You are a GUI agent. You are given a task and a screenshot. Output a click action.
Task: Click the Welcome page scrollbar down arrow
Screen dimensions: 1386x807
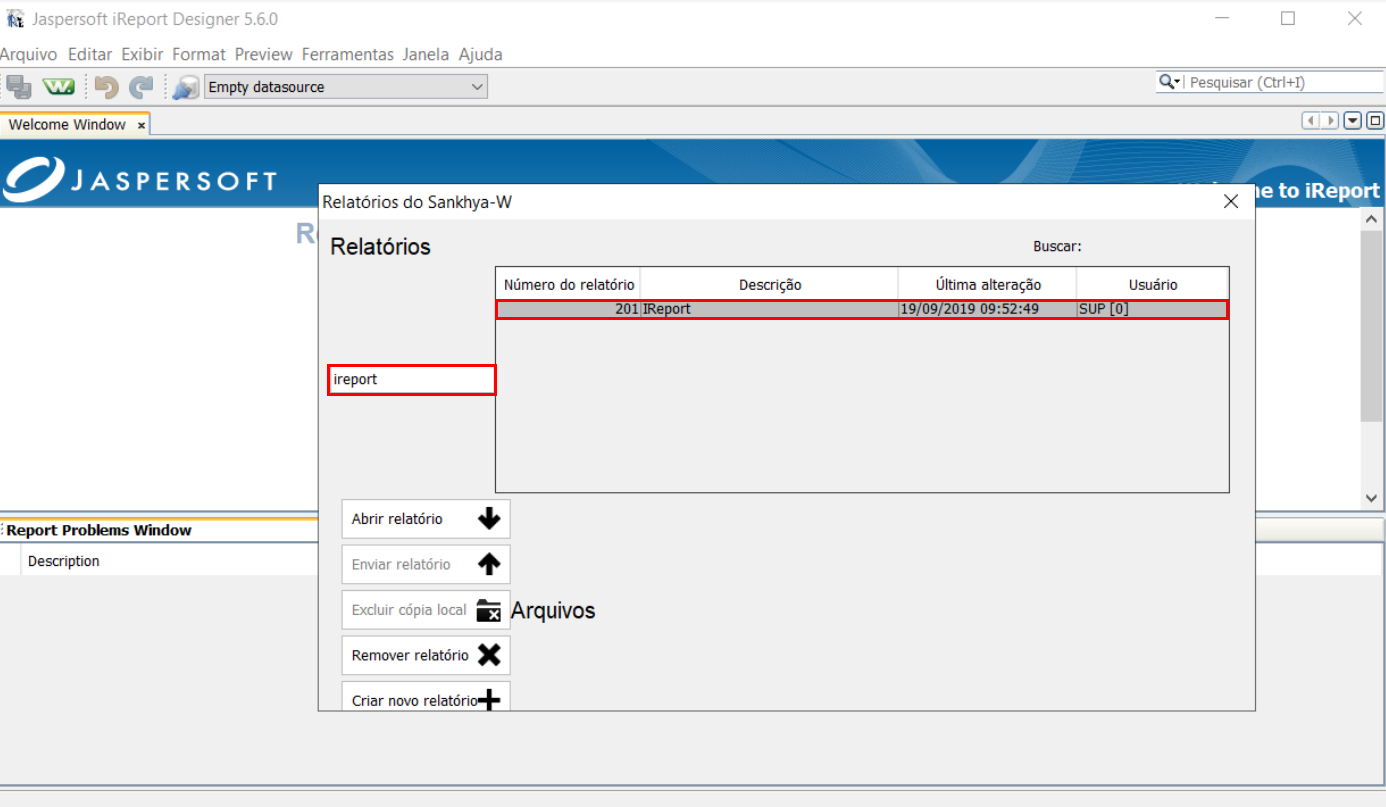click(x=1372, y=497)
